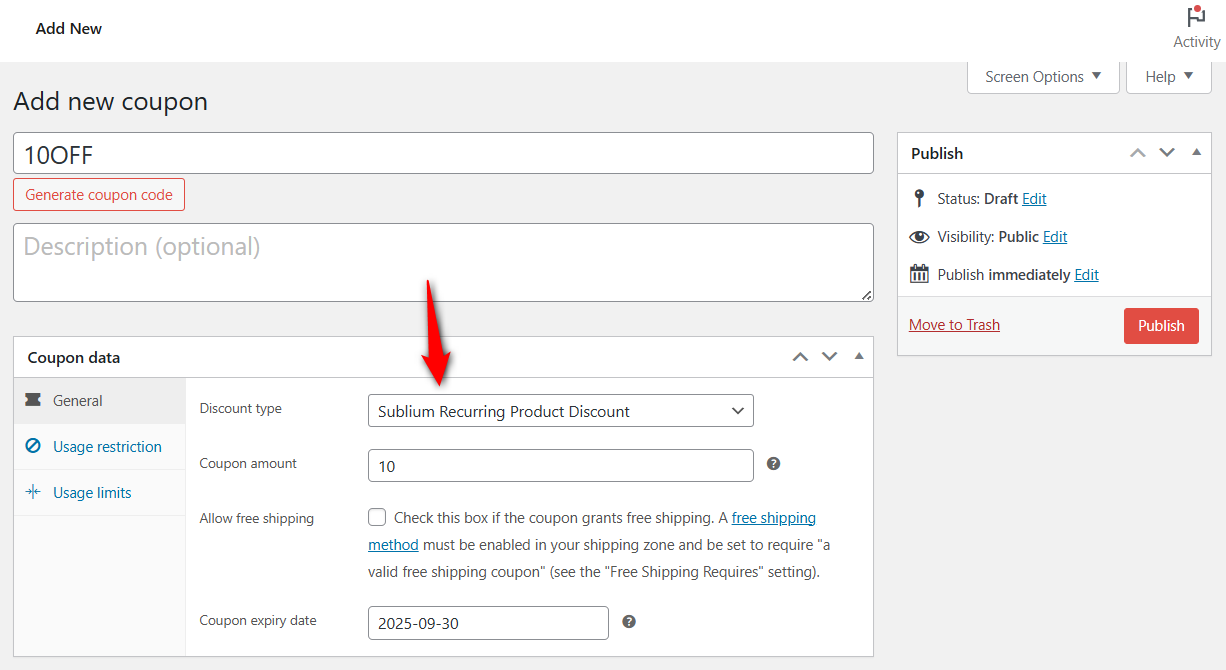Open the Move to Trash link
This screenshot has height=670, width=1226.
953,324
